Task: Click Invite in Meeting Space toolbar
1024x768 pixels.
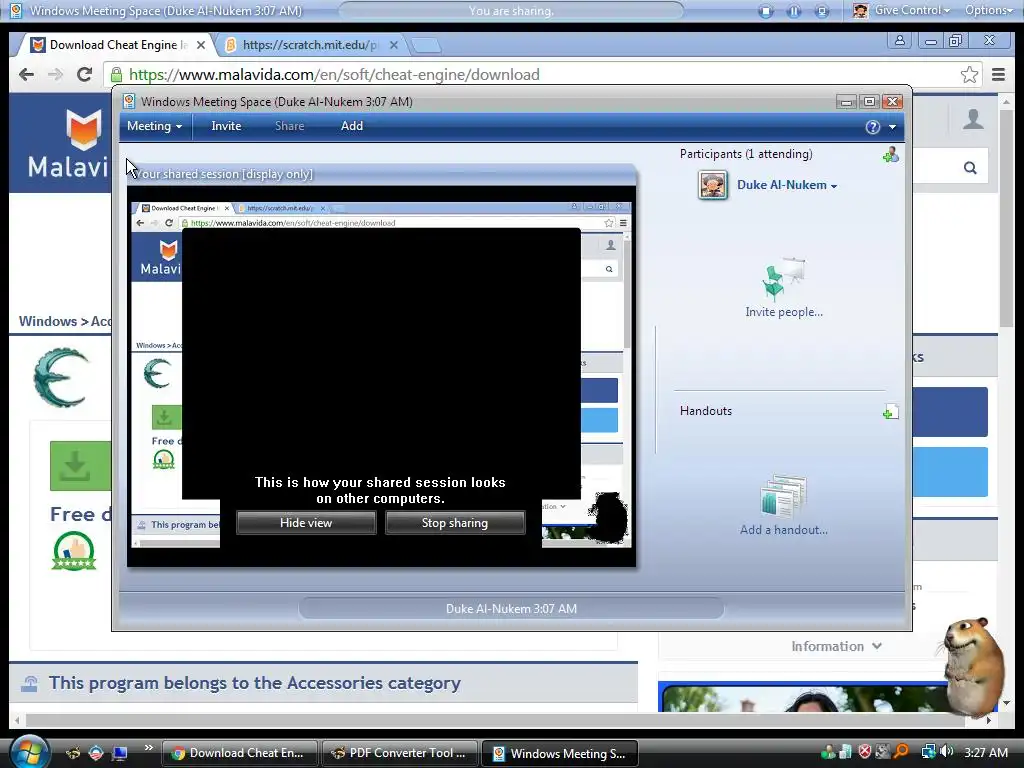Action: (226, 126)
